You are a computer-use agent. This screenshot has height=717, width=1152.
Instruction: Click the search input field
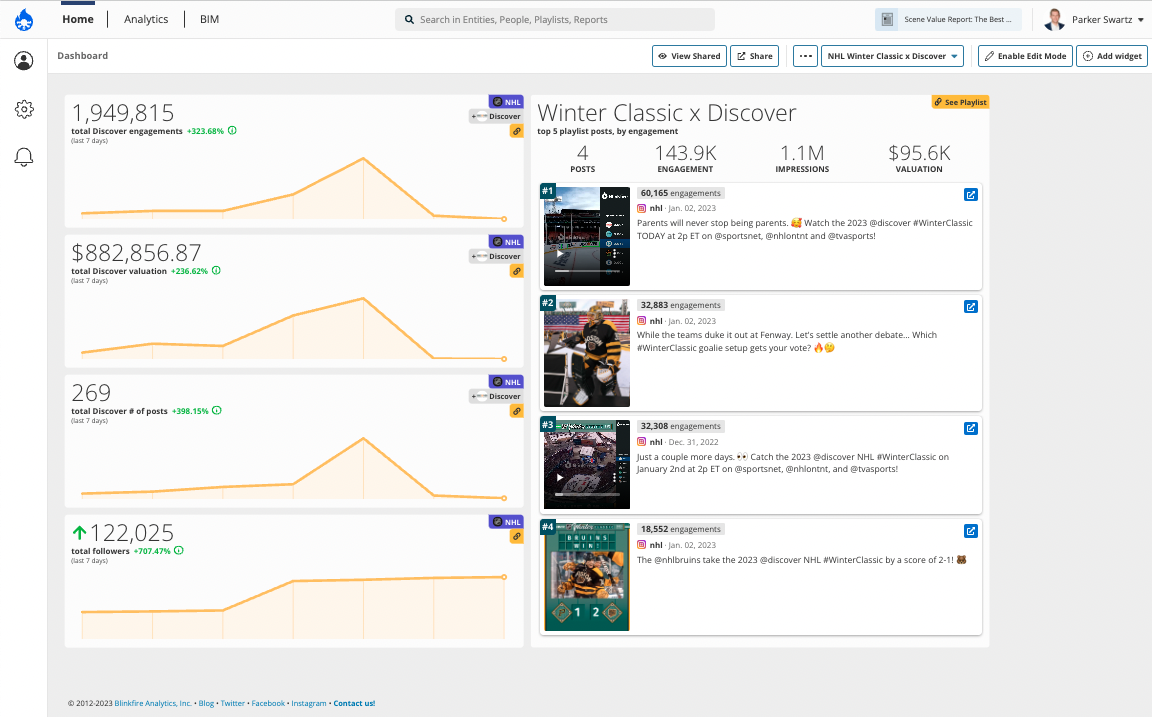(555, 20)
